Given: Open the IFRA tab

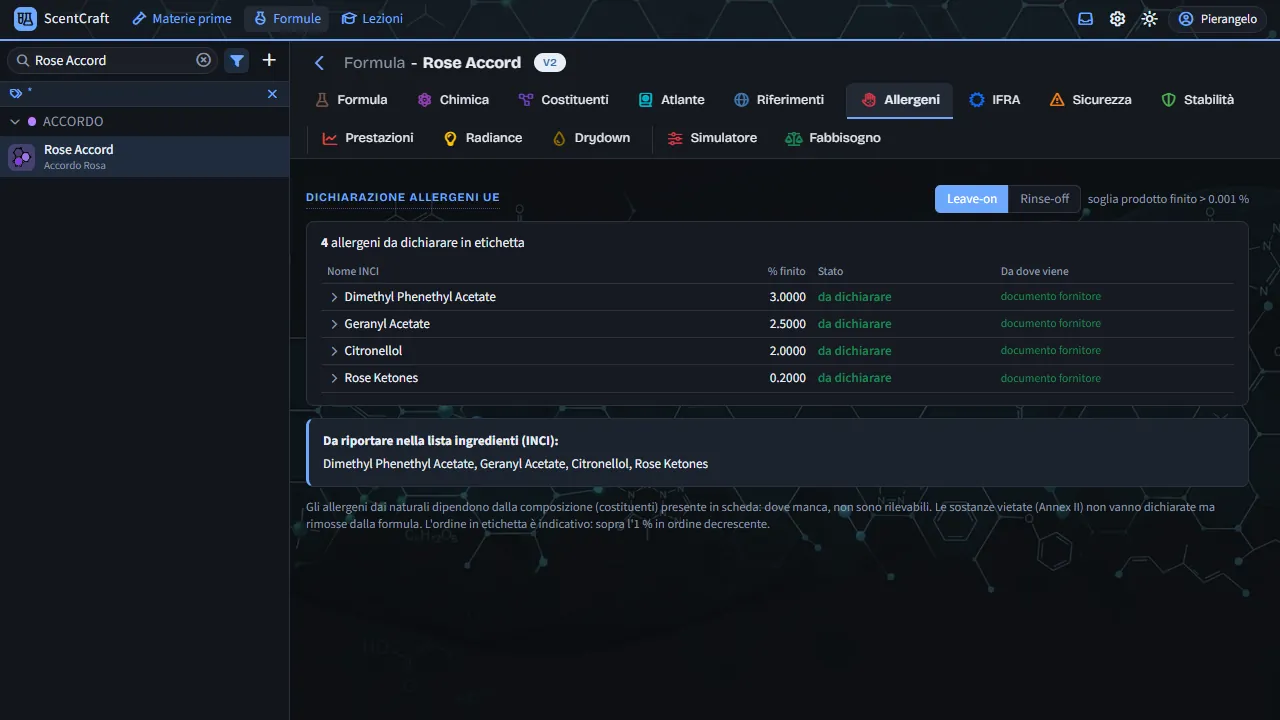Looking at the screenshot, I should [994, 100].
